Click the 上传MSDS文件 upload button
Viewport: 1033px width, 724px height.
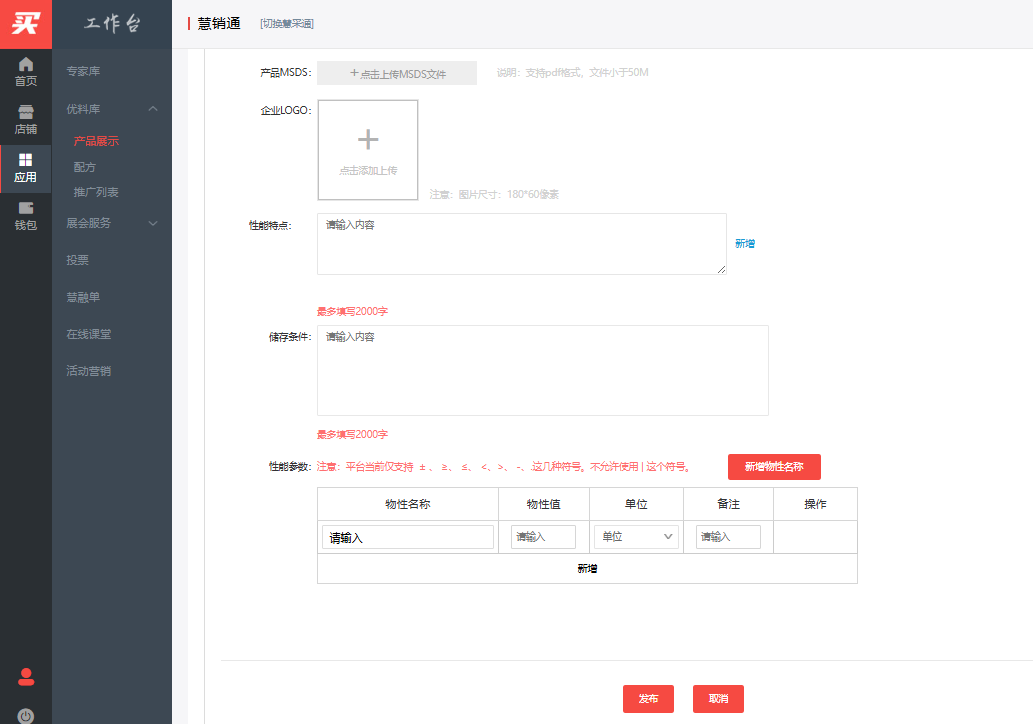pyautogui.click(x=397, y=73)
